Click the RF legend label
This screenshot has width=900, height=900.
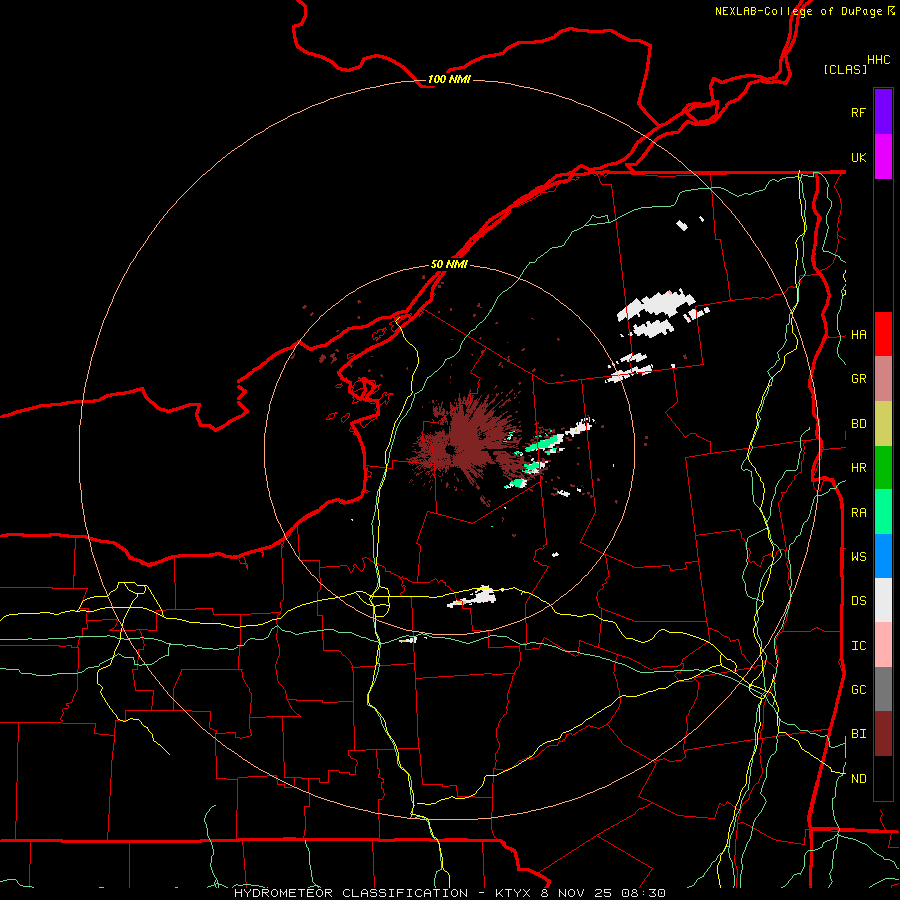(858, 112)
